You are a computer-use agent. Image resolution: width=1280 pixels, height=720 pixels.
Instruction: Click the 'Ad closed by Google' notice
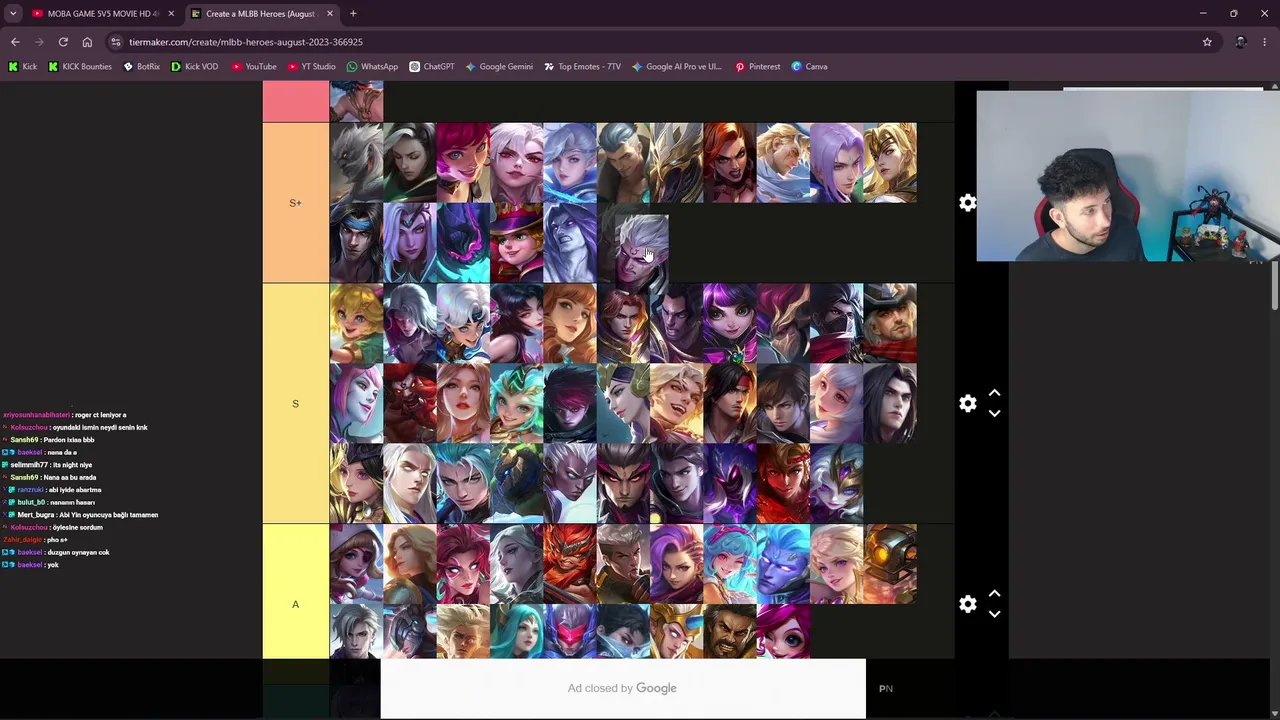click(622, 688)
